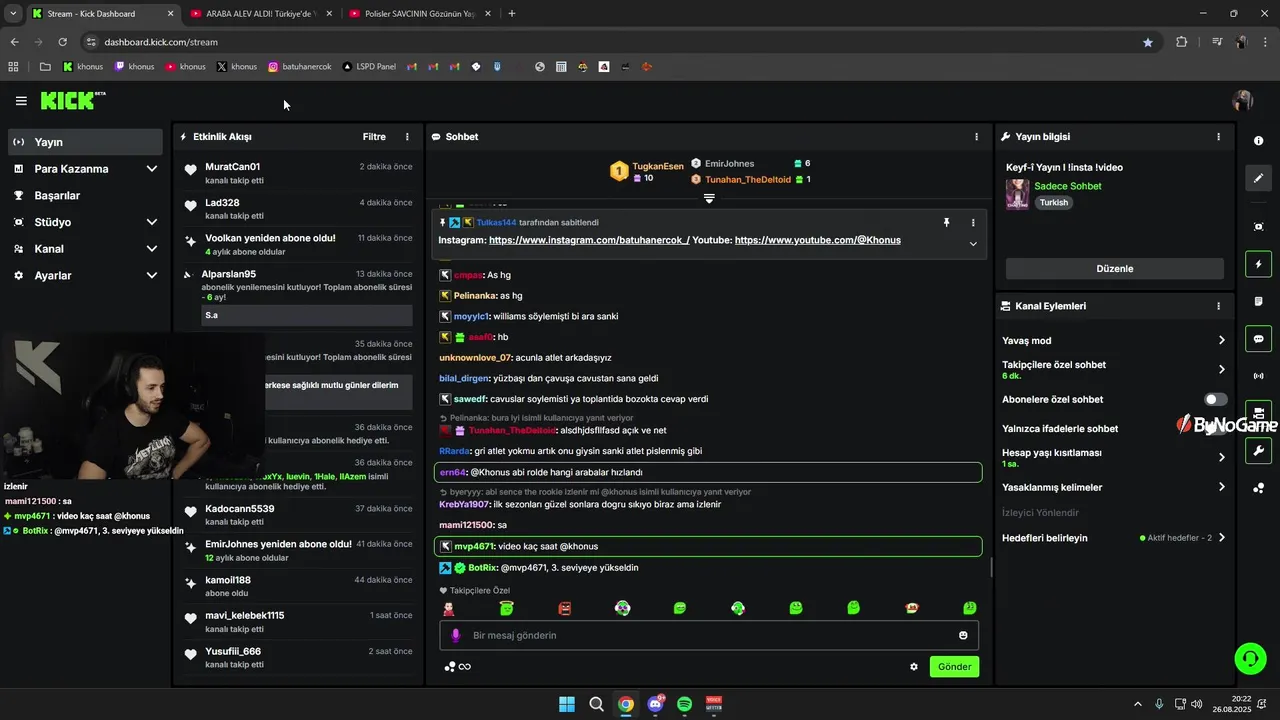
Task: Bookmark the page with the star icon
Action: (1148, 42)
